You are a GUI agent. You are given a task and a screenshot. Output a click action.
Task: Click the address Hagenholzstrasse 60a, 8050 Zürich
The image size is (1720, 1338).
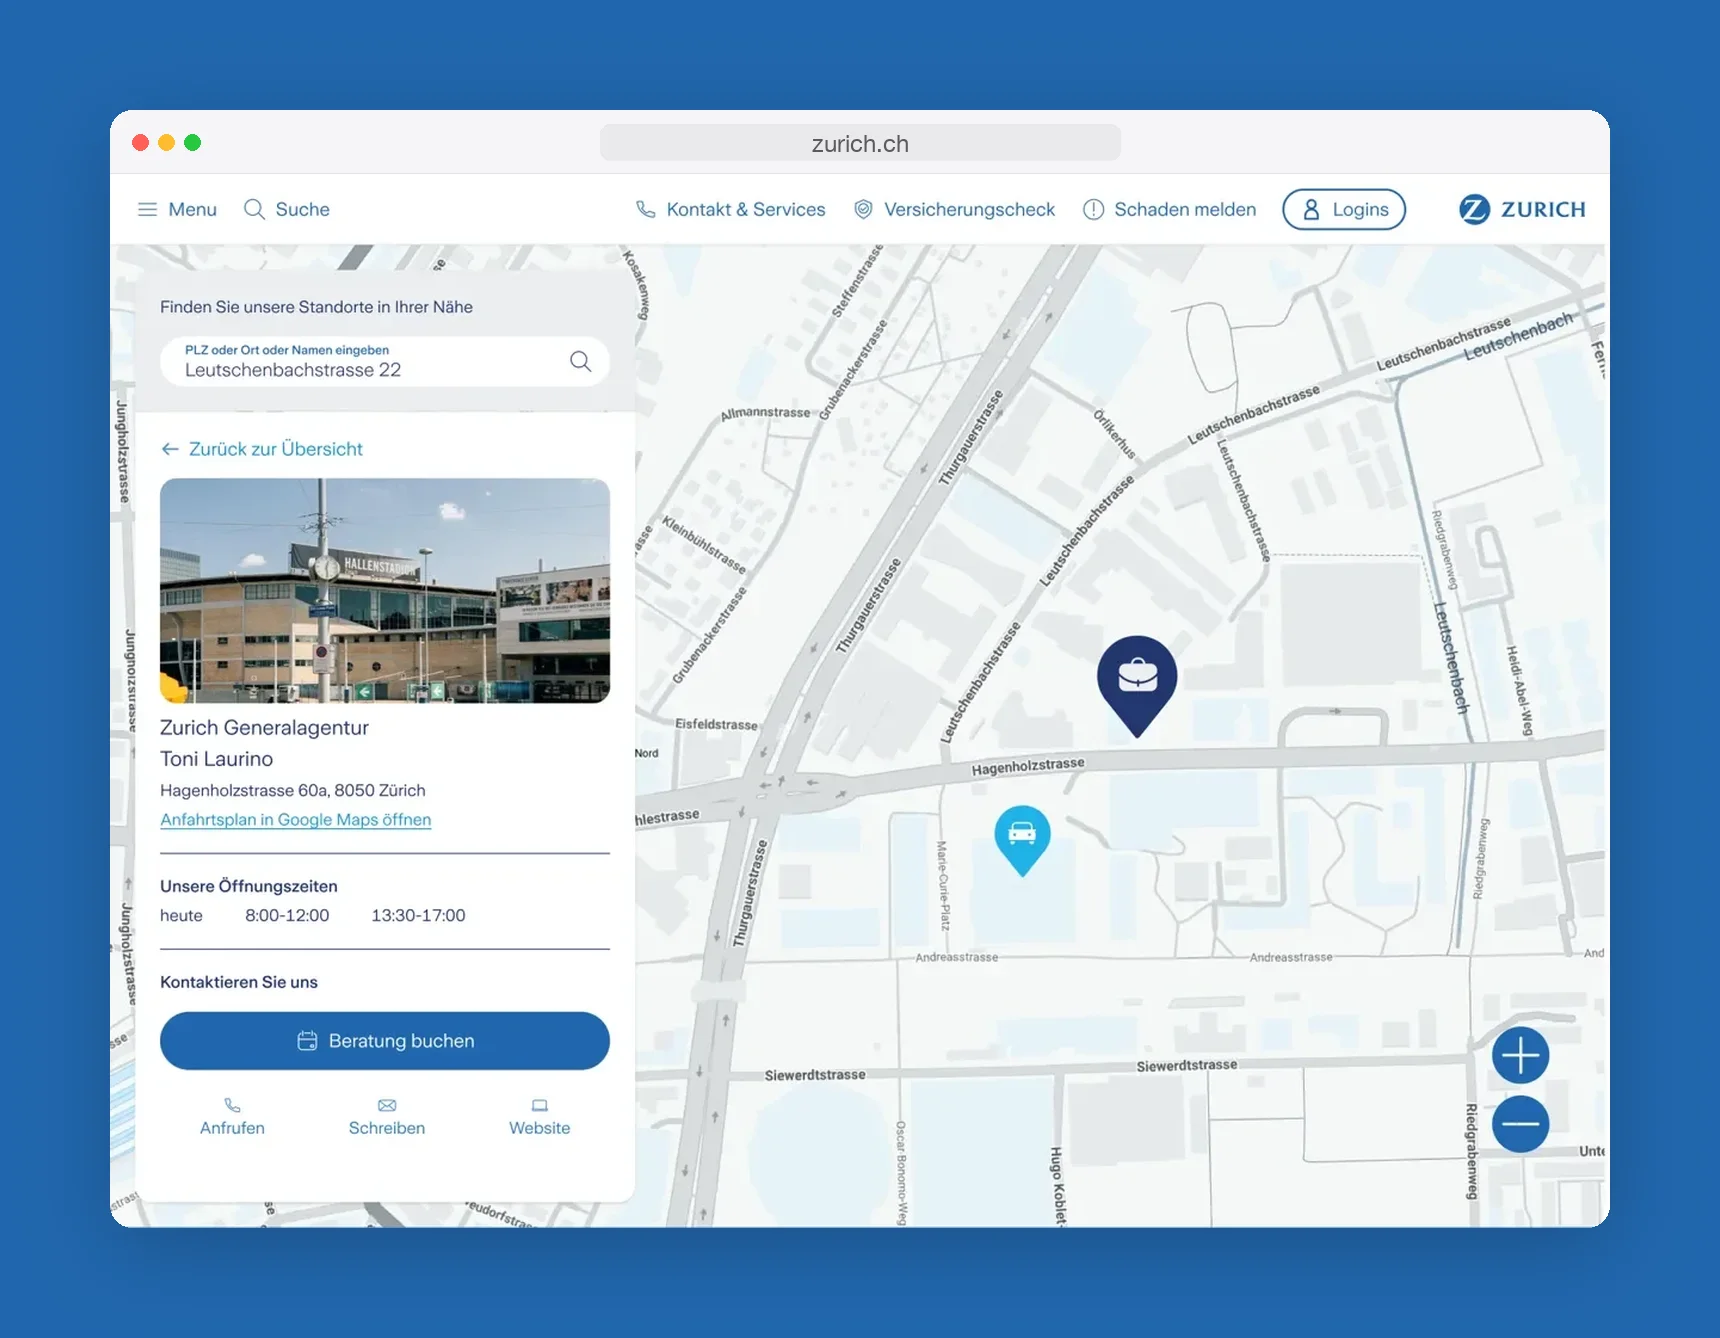(x=293, y=790)
